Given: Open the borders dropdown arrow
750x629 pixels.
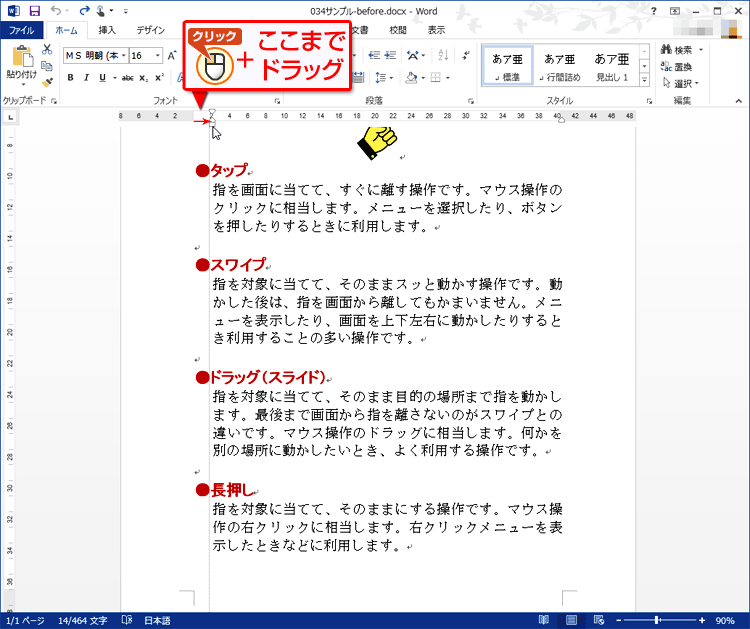Looking at the screenshot, I should click(448, 78).
